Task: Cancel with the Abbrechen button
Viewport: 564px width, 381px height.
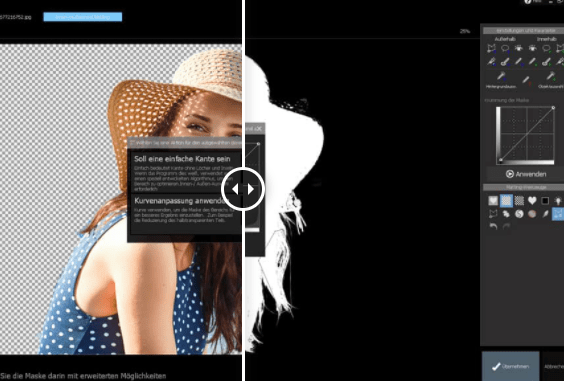Action: coord(554,366)
